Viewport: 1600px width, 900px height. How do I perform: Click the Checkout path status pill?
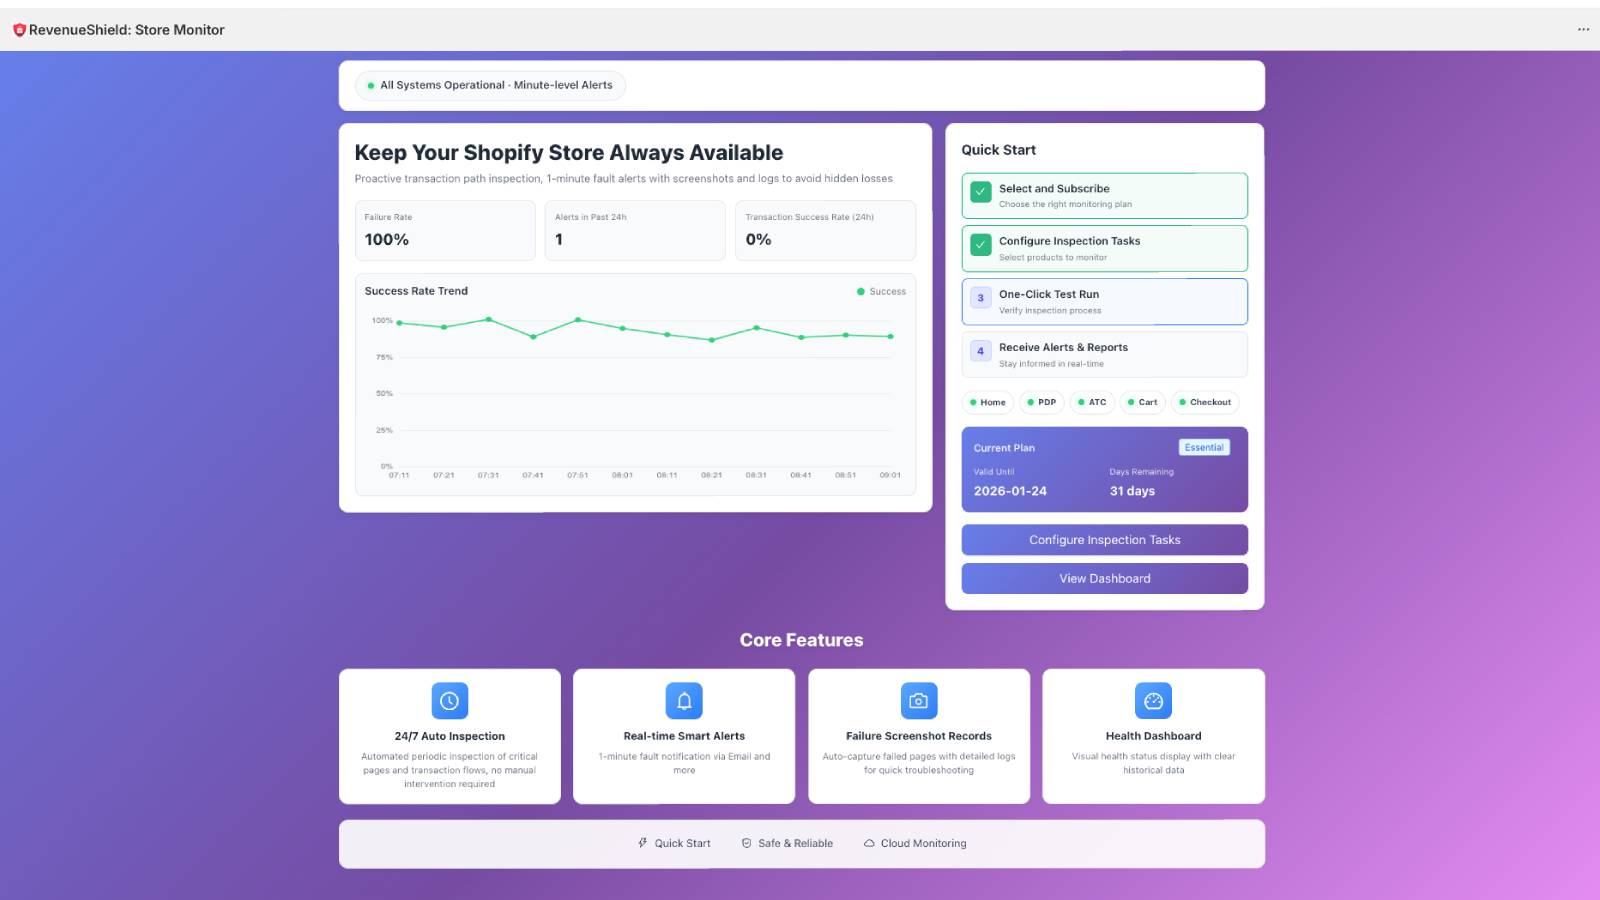[1205, 402]
